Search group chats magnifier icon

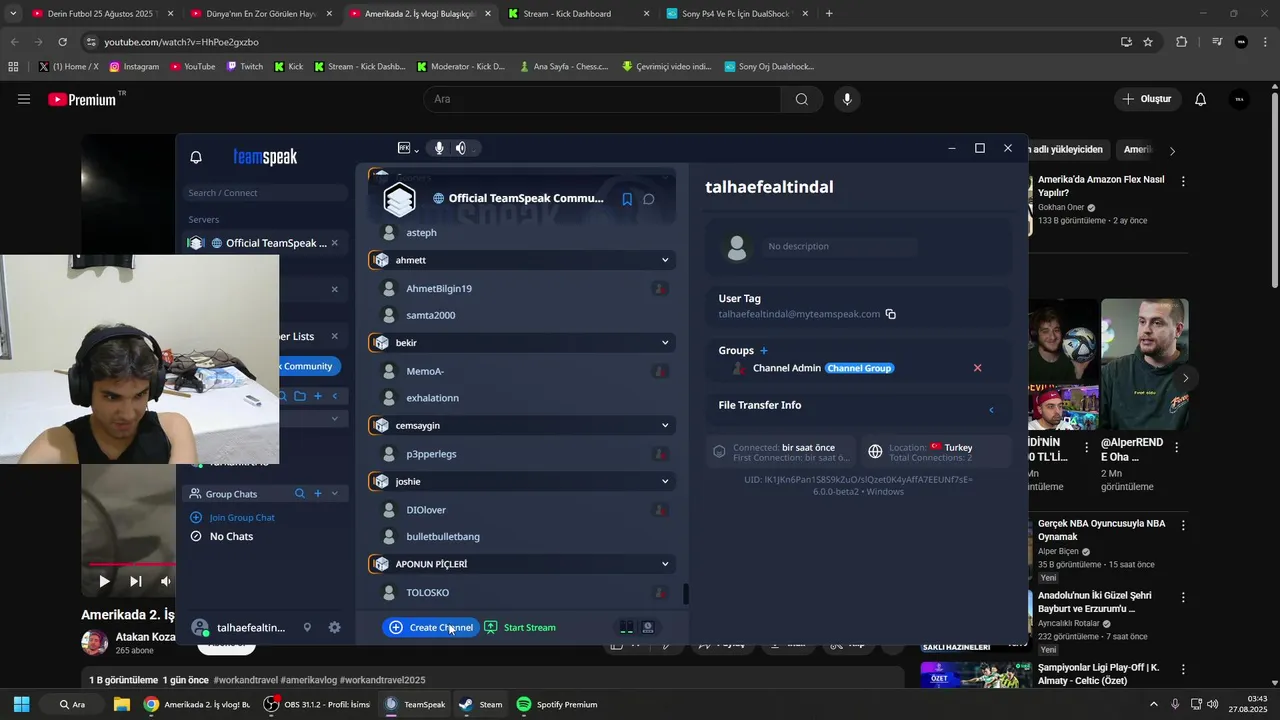coord(300,494)
